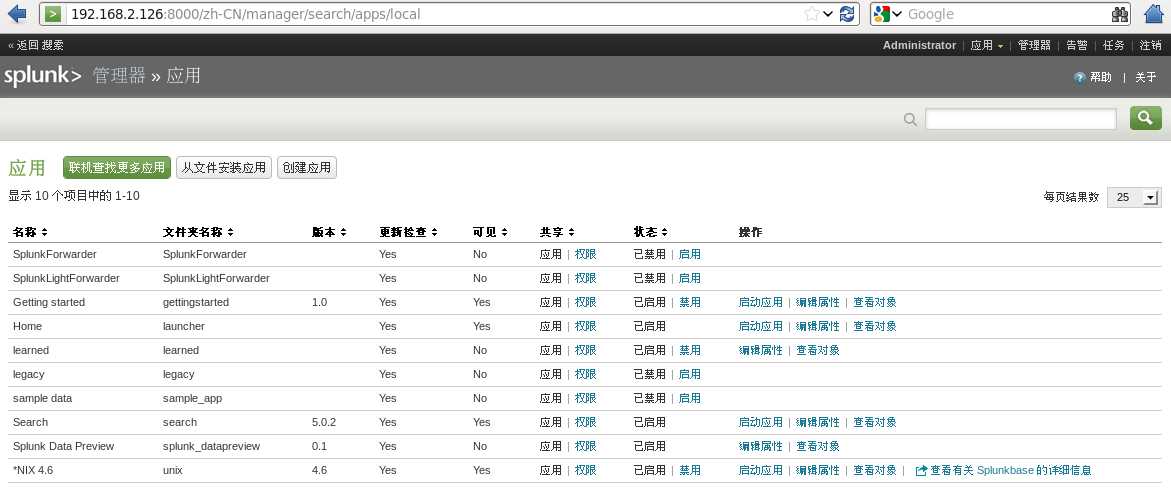Enable the SplunkForwarder app
1171x499 pixels.
click(689, 255)
